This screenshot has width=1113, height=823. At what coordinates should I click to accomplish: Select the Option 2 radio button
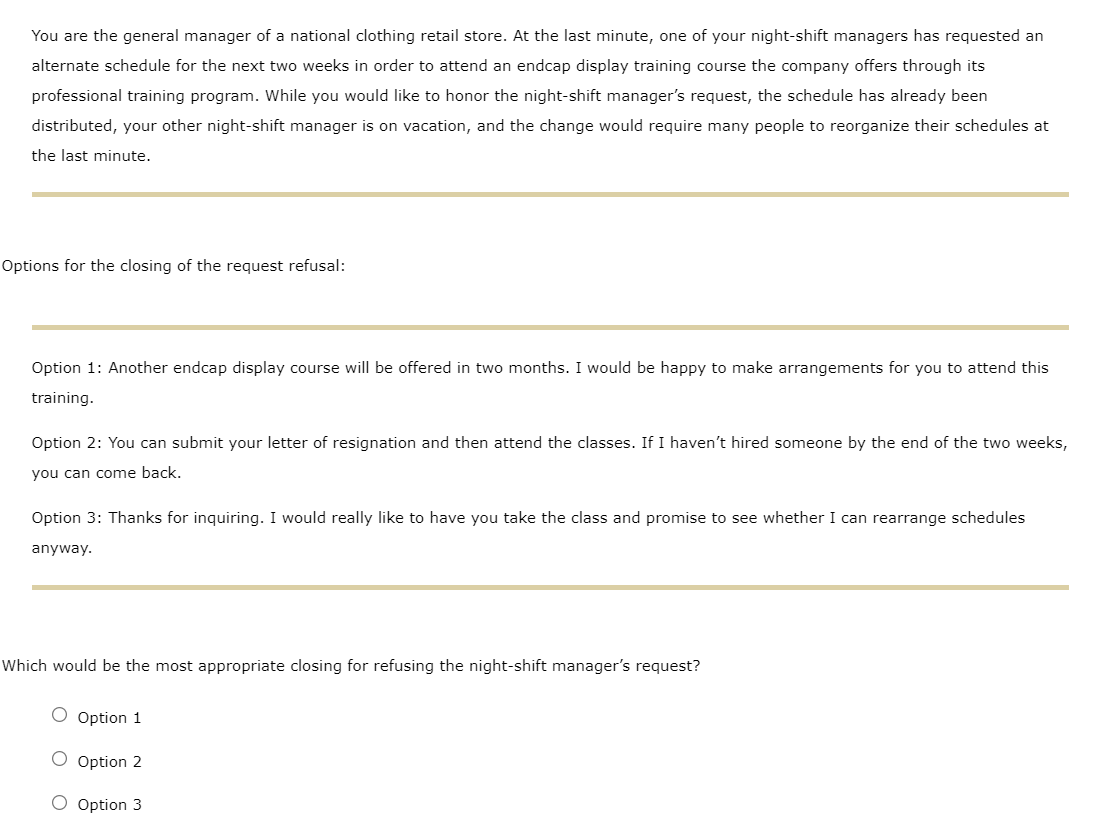pyautogui.click(x=59, y=758)
